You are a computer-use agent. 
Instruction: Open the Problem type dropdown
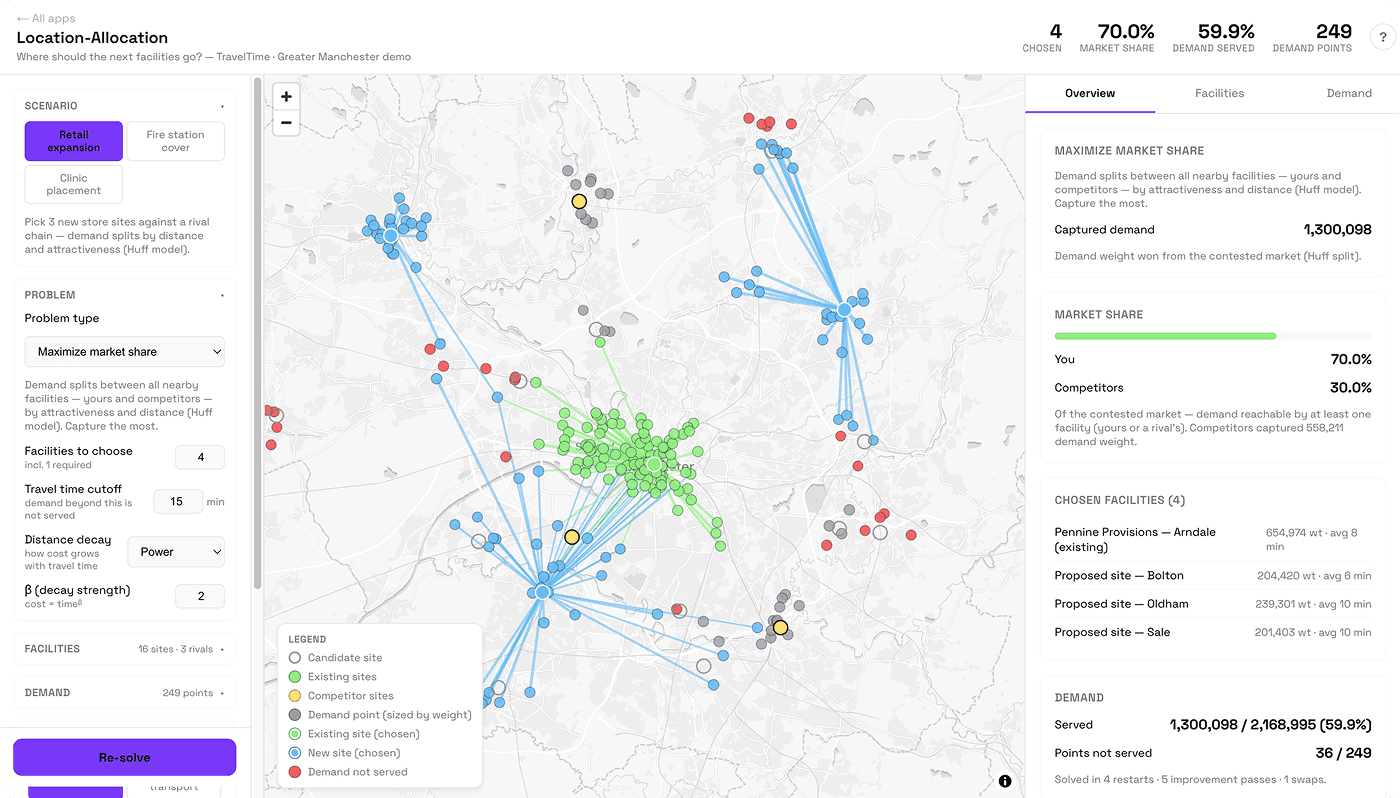tap(125, 351)
